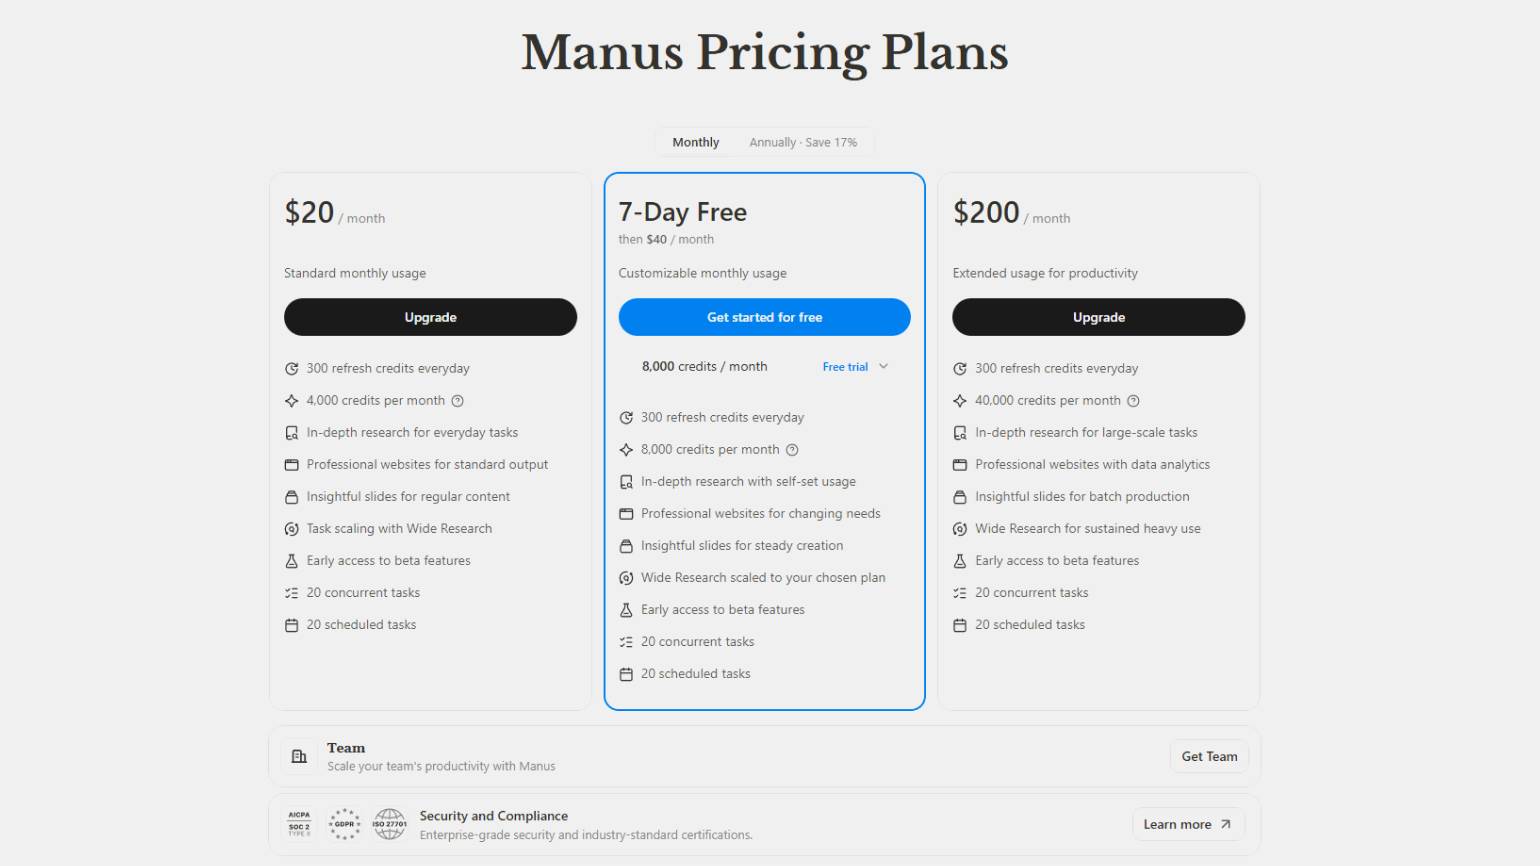
Task: Upgrade to the $20 monthly plan
Action: [430, 317]
